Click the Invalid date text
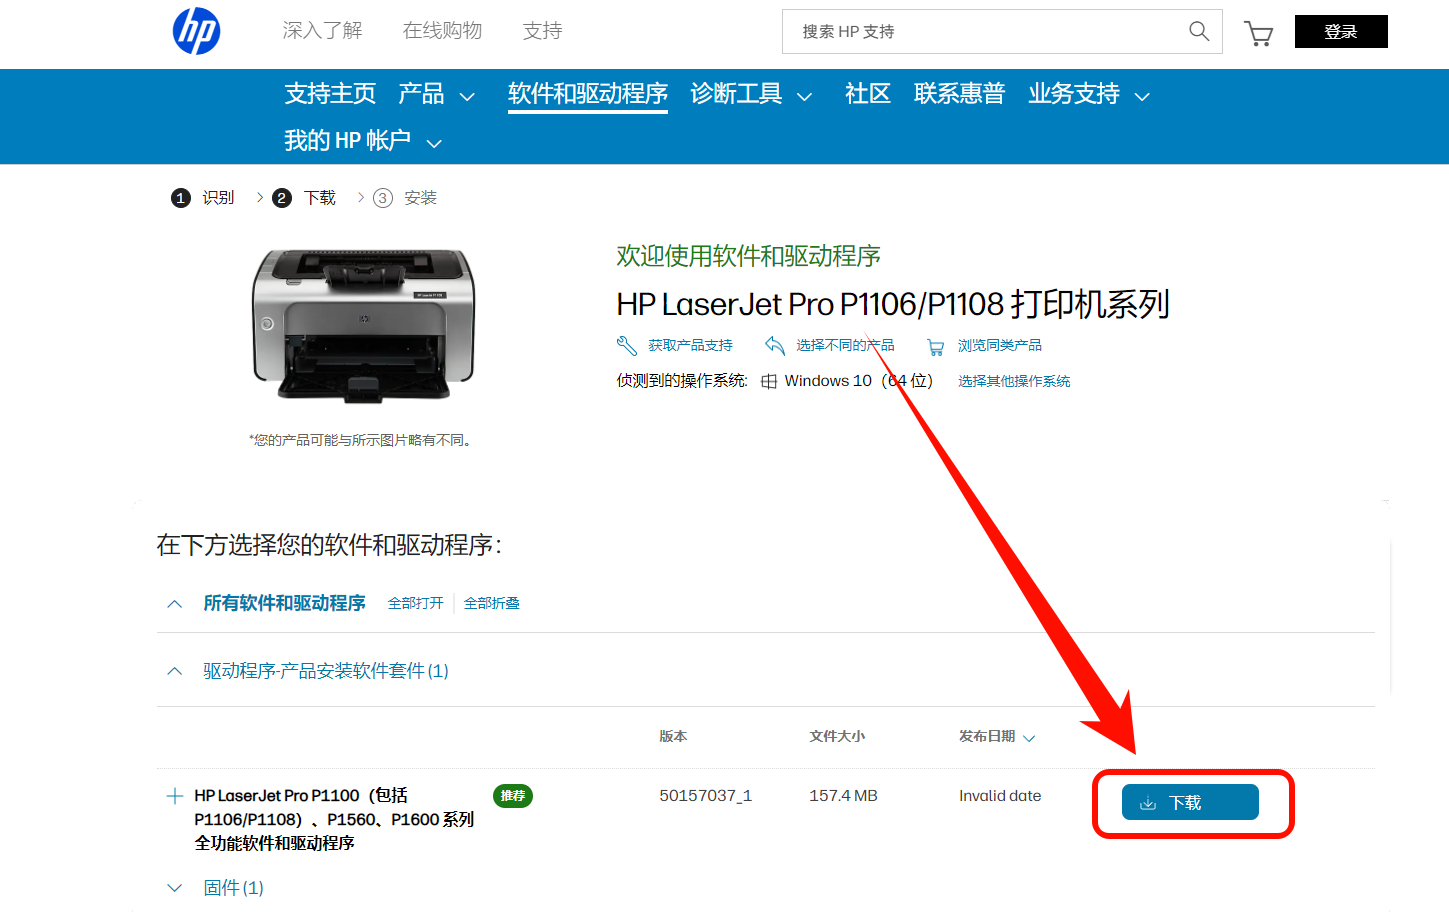This screenshot has width=1449, height=913. (x=1000, y=796)
